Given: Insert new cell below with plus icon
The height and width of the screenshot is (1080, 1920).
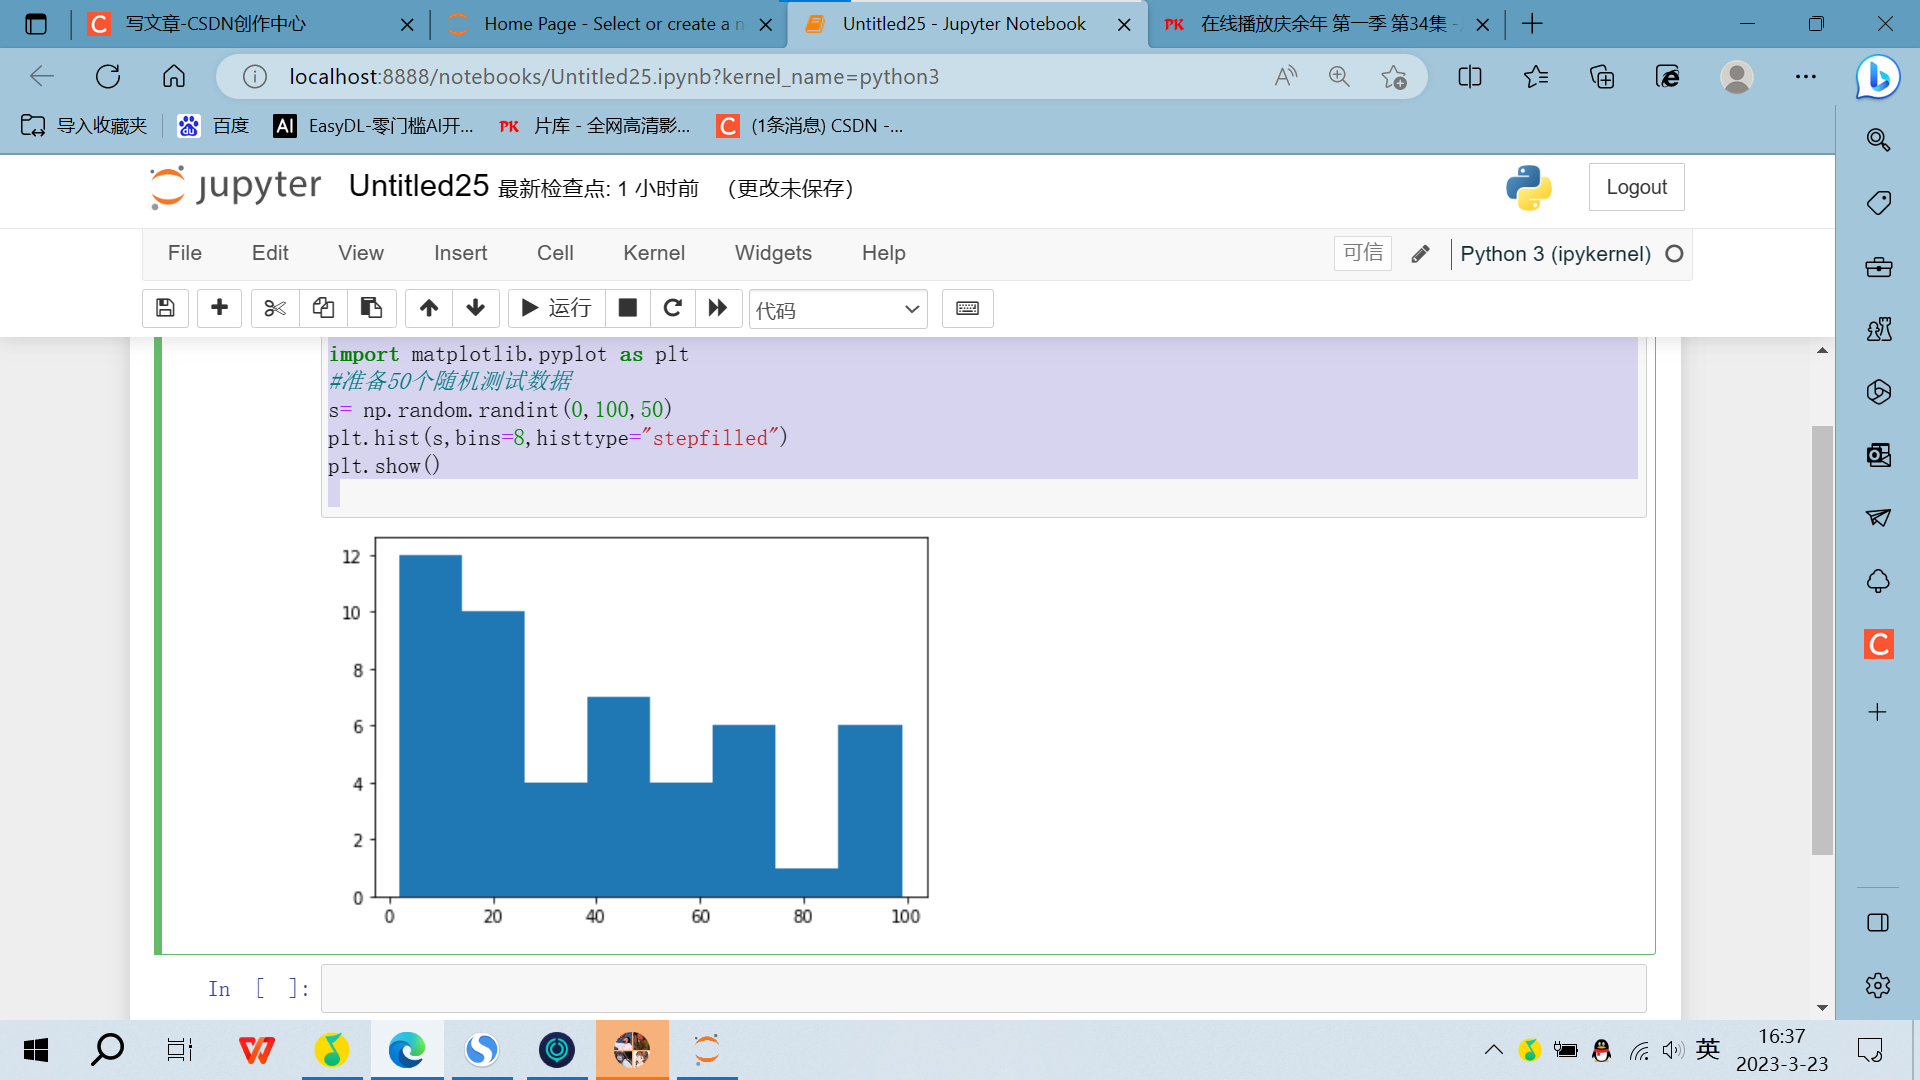Looking at the screenshot, I should [219, 308].
